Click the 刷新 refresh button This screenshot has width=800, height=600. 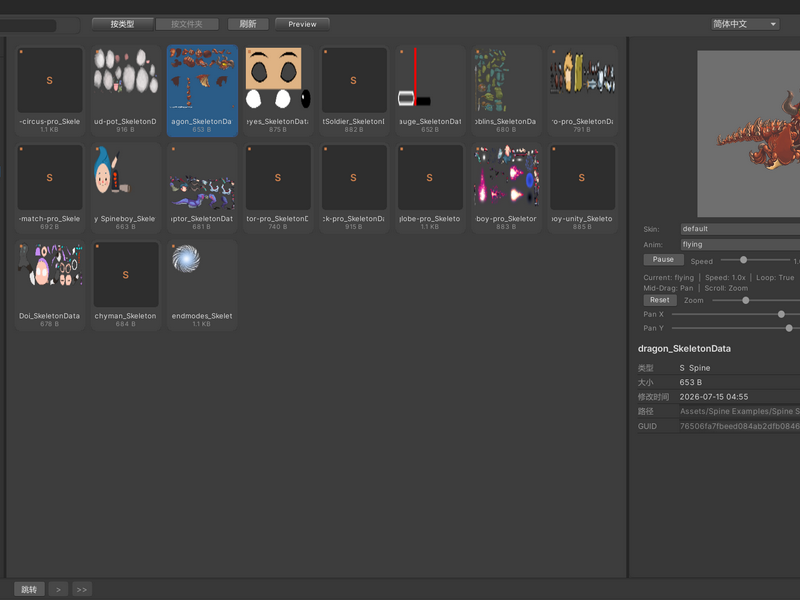pyautogui.click(x=248, y=24)
